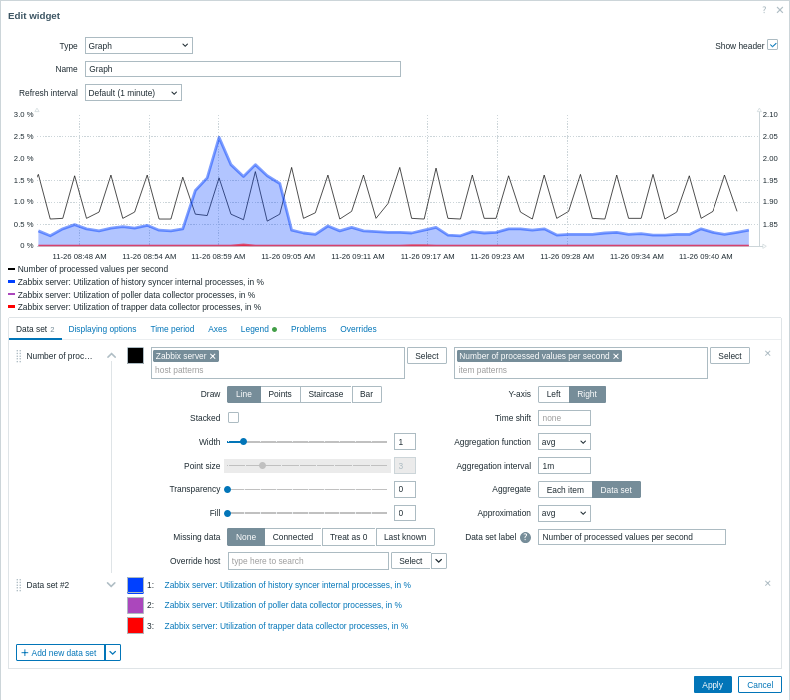The image size is (790, 700).
Task: Click the Transparency slider handle
Action: 228,489
